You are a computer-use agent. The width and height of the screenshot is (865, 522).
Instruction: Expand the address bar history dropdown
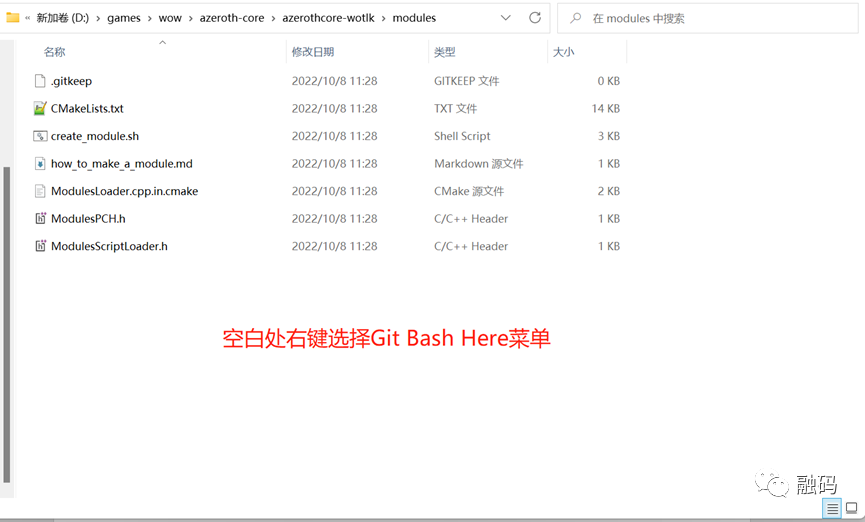pyautogui.click(x=506, y=18)
